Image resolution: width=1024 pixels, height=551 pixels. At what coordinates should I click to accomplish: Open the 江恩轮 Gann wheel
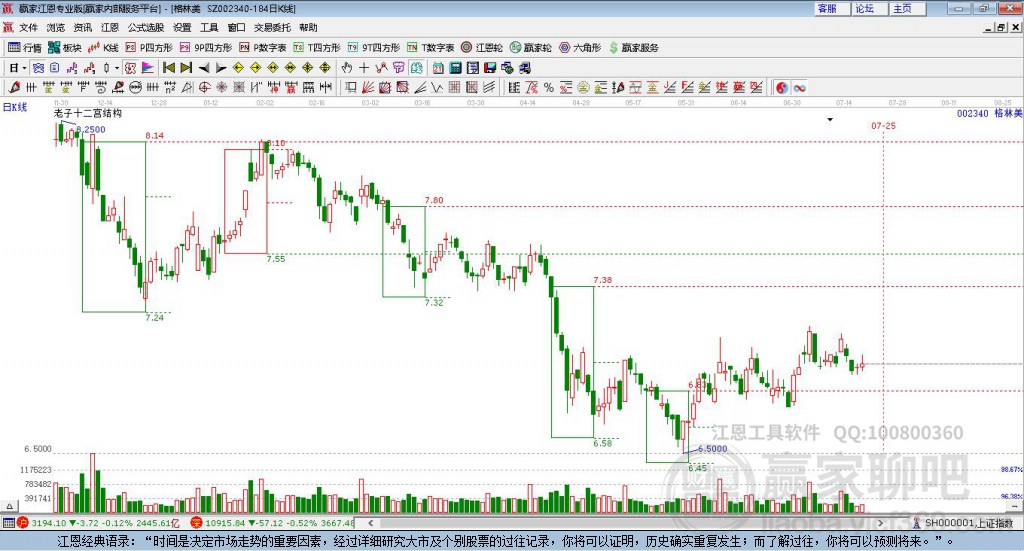click(x=482, y=48)
